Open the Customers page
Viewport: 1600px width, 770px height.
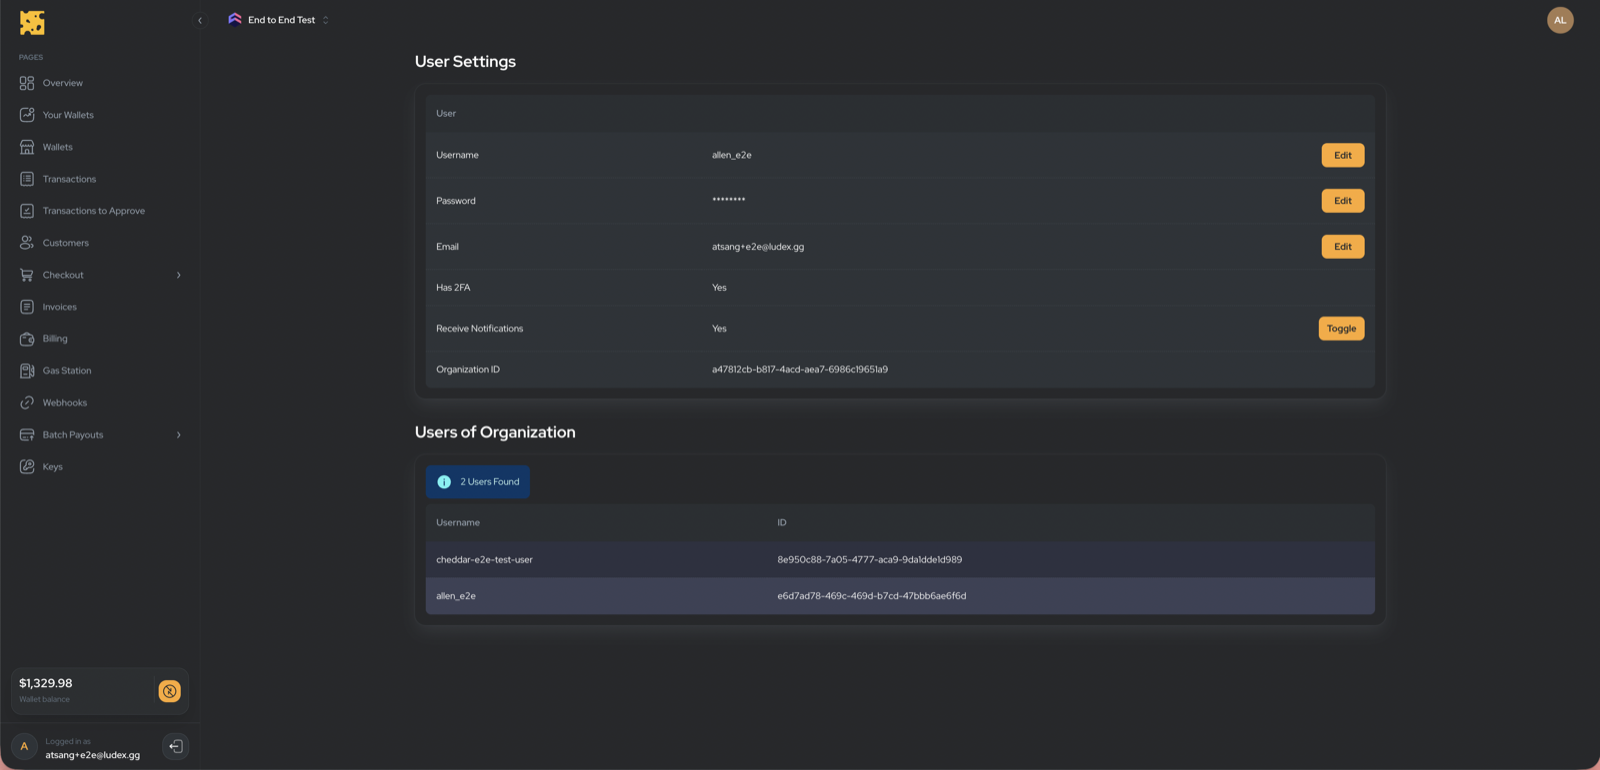tap(65, 243)
